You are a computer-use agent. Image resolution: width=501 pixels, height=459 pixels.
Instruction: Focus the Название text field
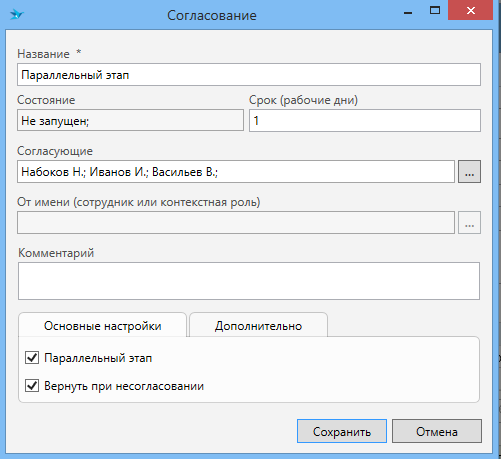point(249,75)
